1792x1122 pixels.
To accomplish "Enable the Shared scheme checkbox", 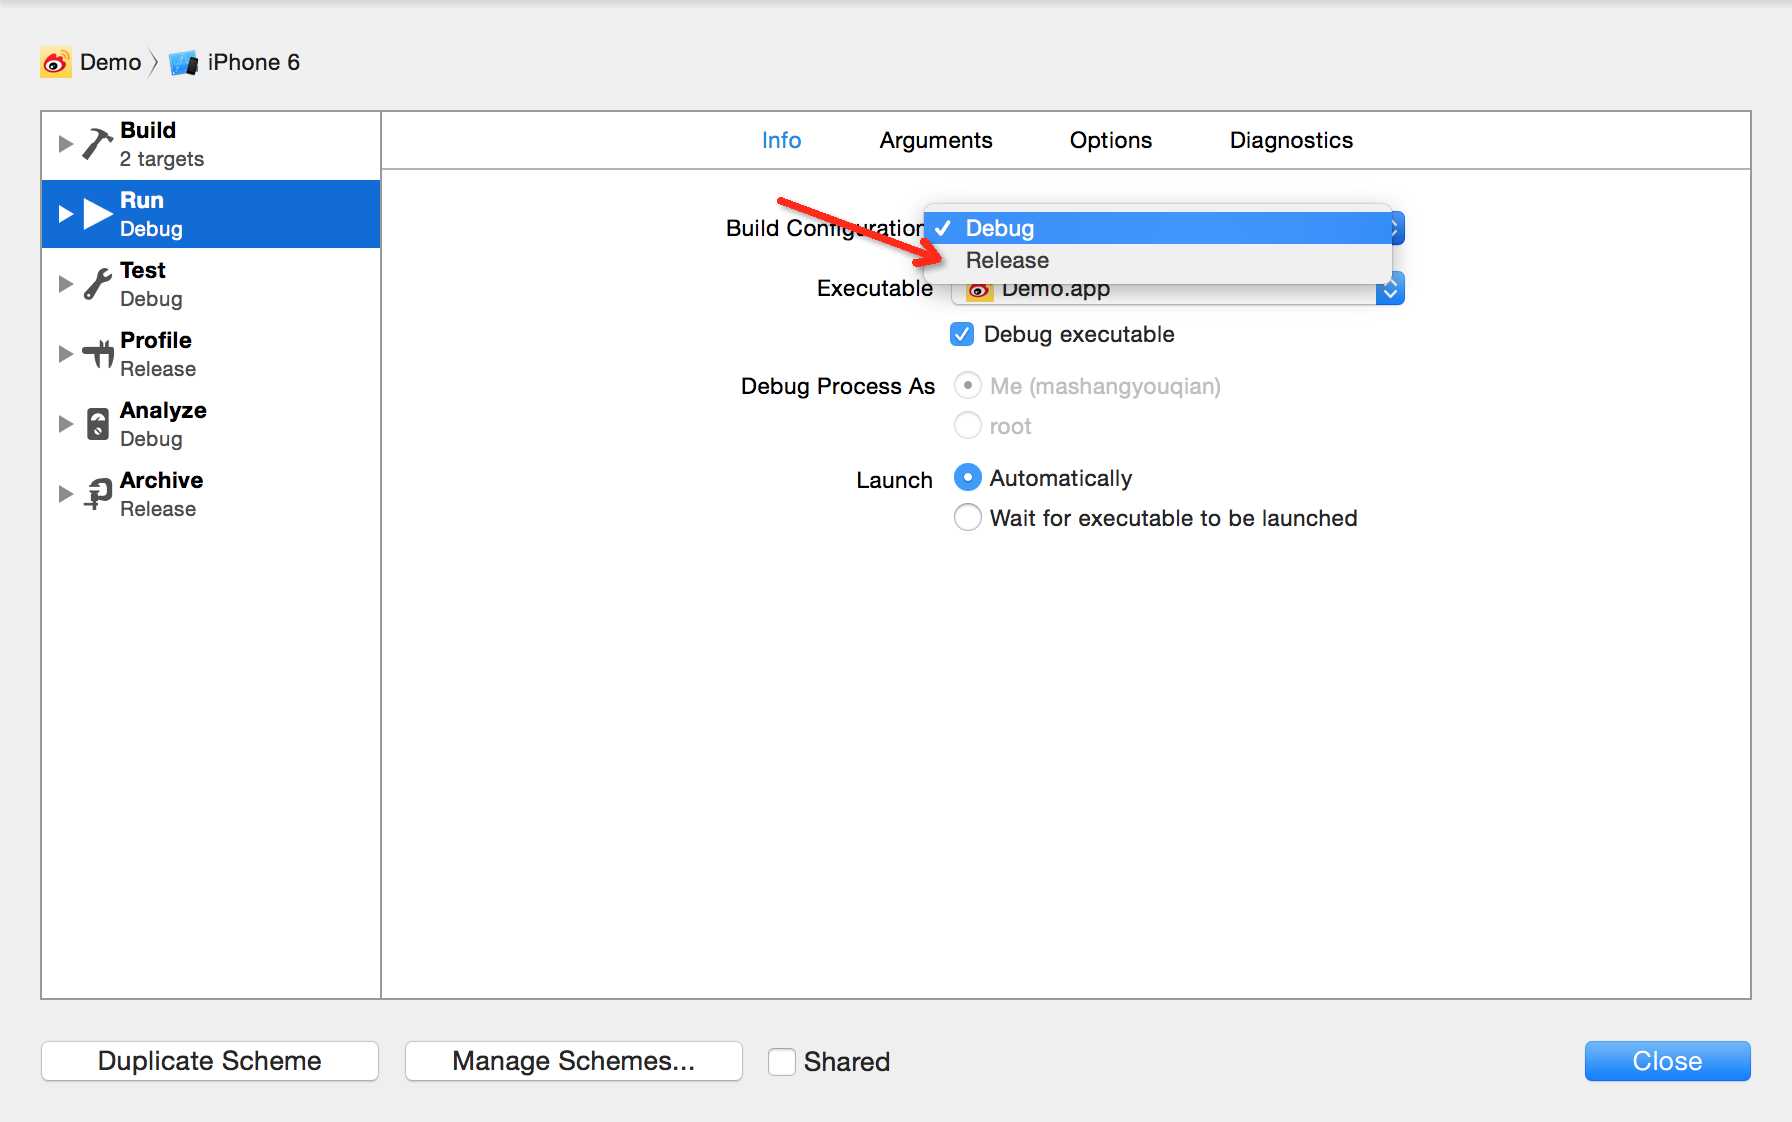I will tap(782, 1062).
